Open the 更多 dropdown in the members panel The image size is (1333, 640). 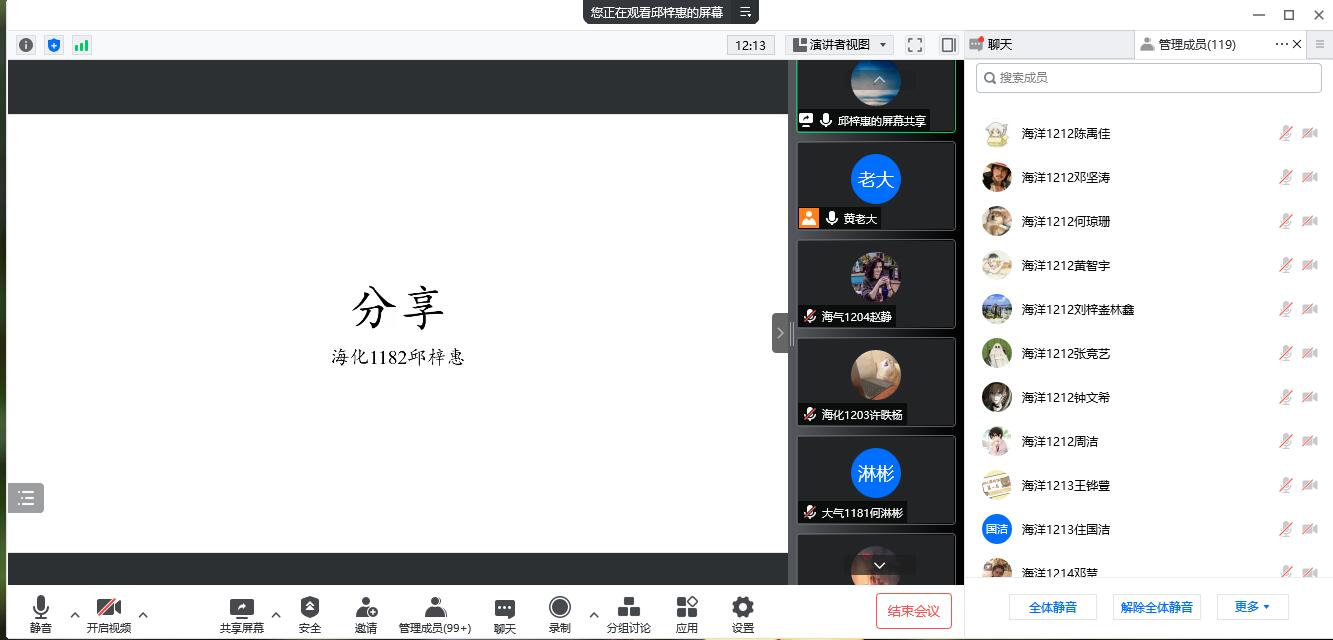tap(1252, 607)
